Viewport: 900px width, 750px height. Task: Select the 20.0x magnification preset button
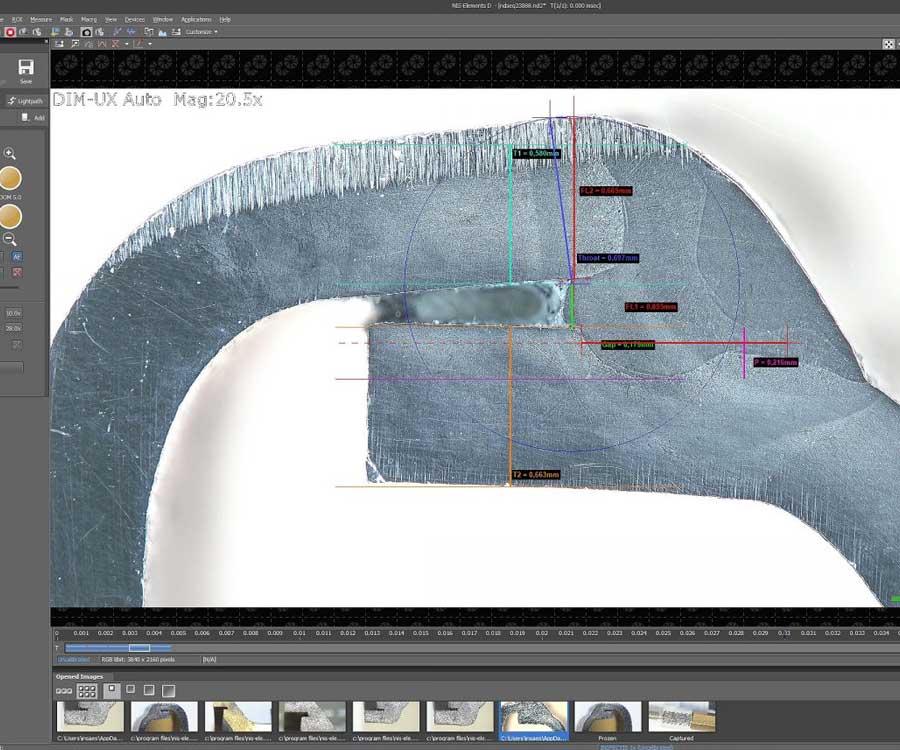click(14, 328)
